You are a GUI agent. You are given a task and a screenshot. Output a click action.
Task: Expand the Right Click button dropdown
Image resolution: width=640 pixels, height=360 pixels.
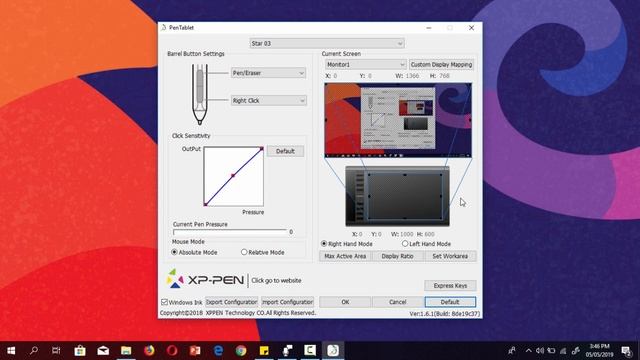click(x=269, y=100)
